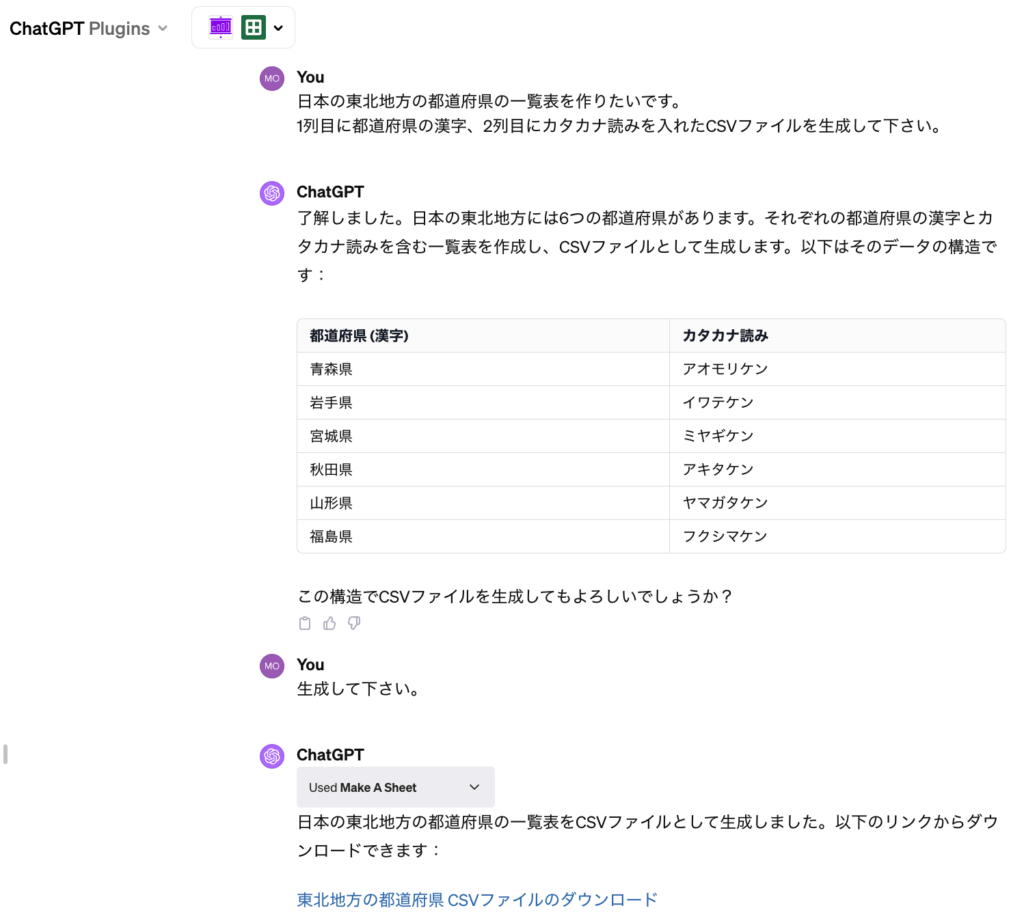Select the 青森県 table cell

(x=331, y=369)
